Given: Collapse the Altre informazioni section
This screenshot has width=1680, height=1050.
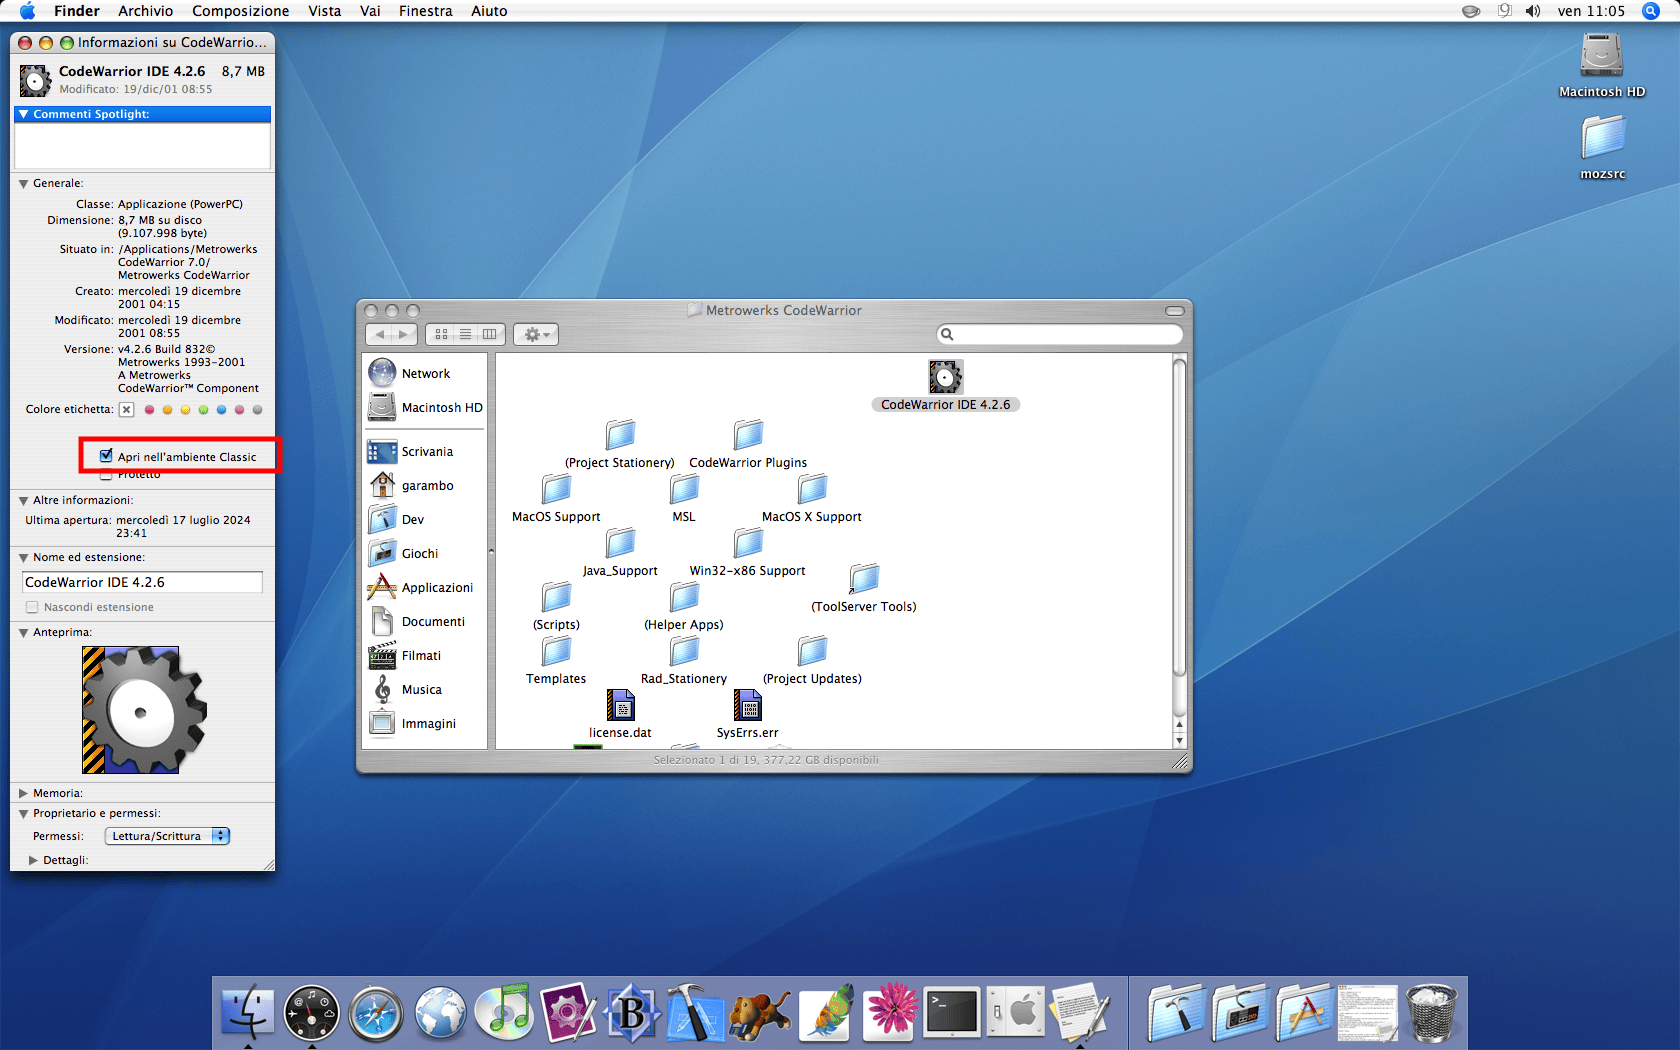Looking at the screenshot, I should pyautogui.click(x=23, y=501).
